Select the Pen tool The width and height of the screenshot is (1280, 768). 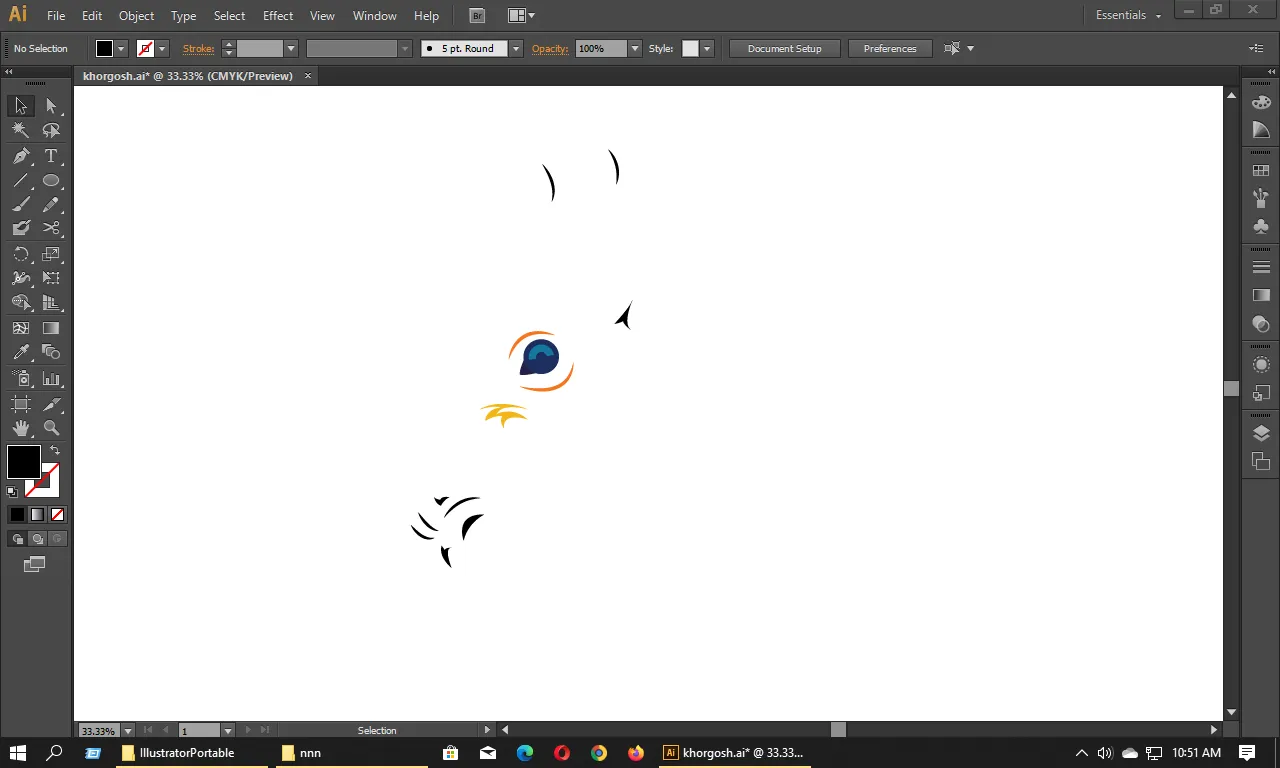click(x=21, y=156)
